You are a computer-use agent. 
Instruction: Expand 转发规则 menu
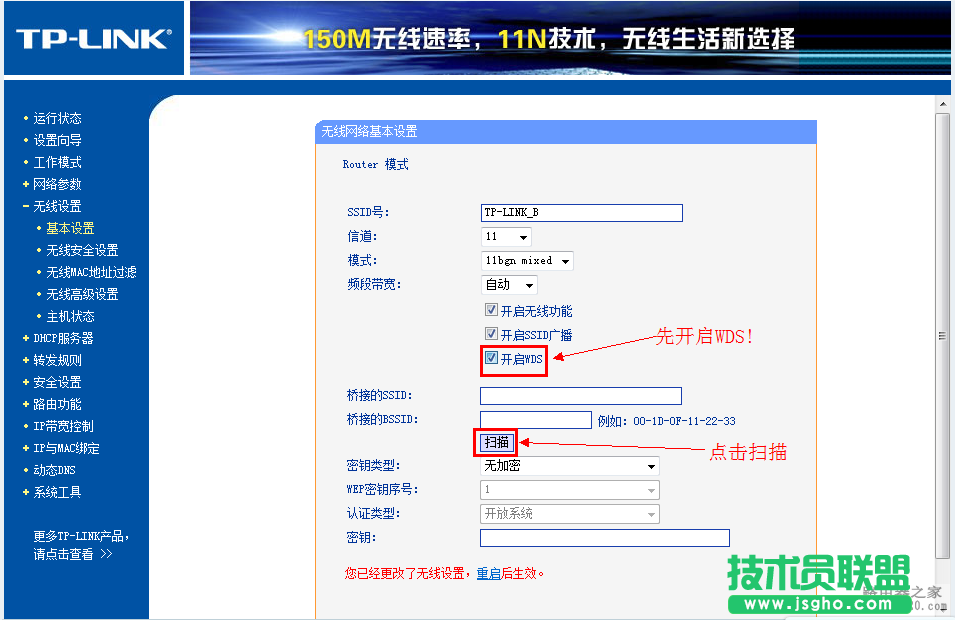point(57,360)
